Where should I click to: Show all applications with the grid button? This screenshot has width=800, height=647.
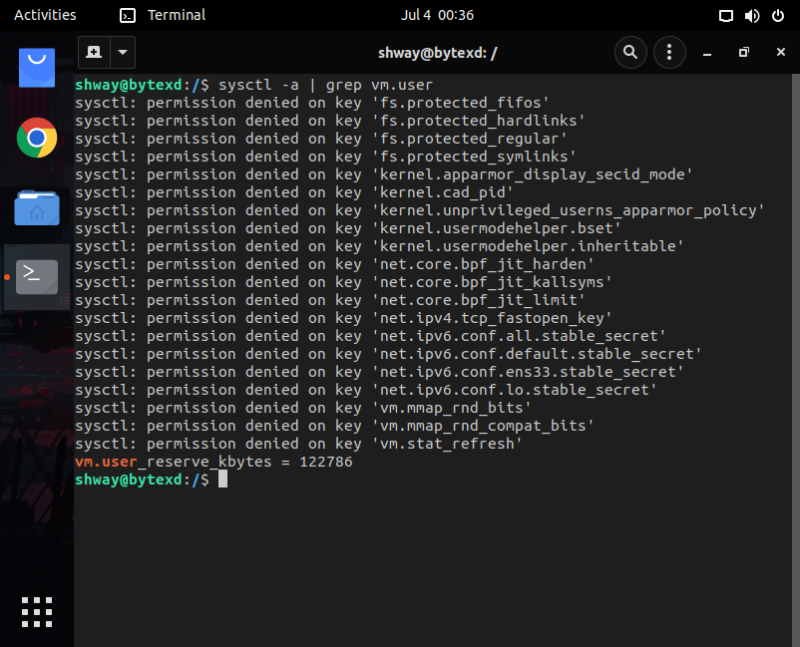[x=36, y=611]
